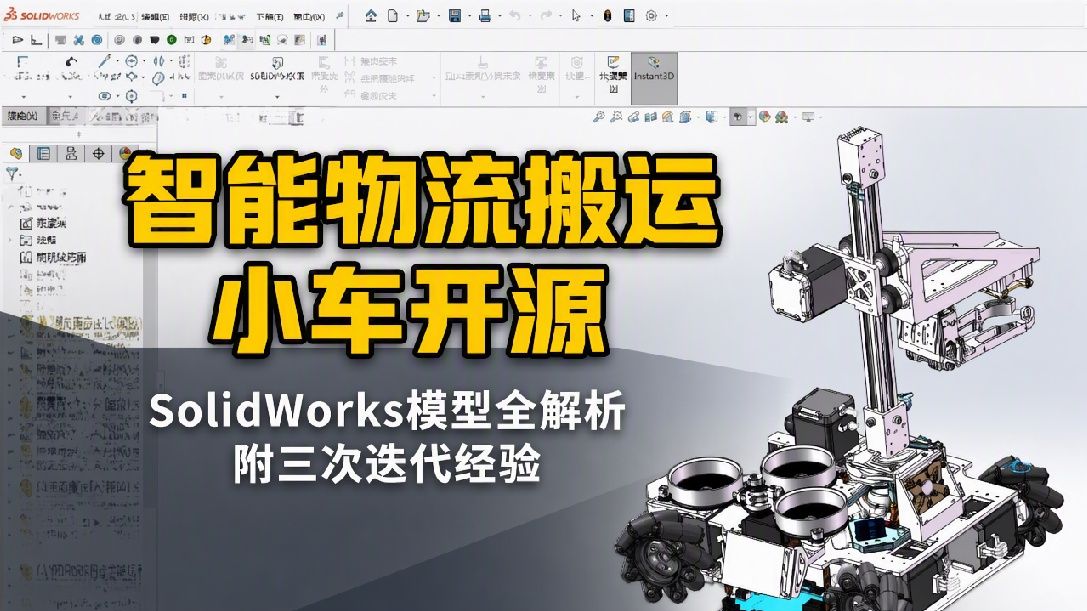Click the tree filter funnel icon
This screenshot has width=1087, height=611.
point(12,173)
